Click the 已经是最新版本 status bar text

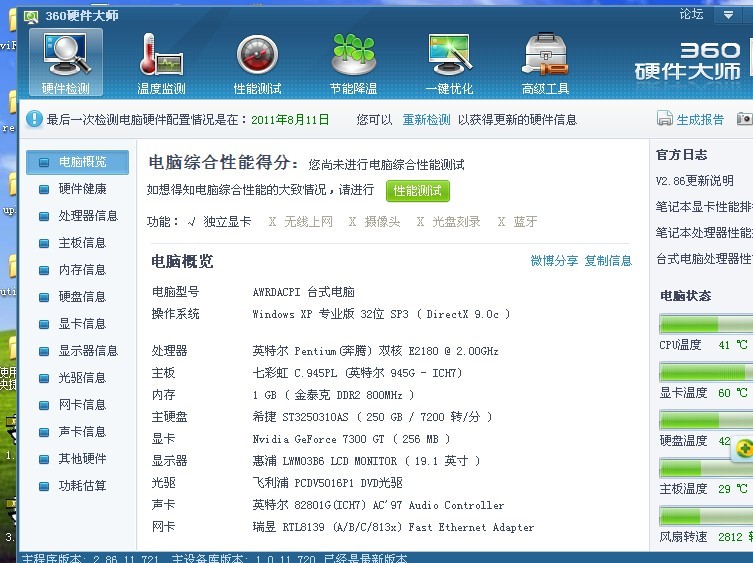[x=365, y=558]
